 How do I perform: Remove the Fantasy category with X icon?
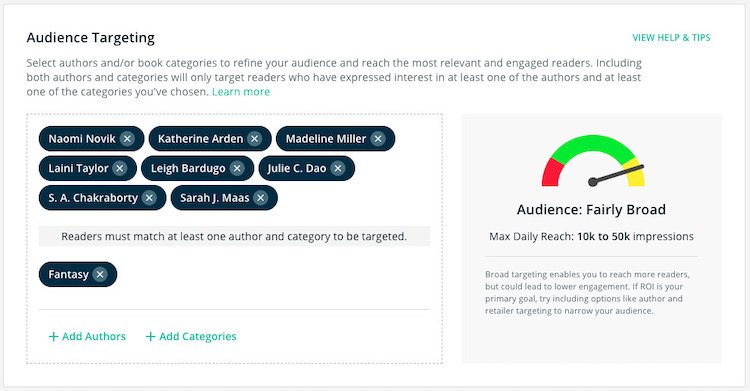99,275
